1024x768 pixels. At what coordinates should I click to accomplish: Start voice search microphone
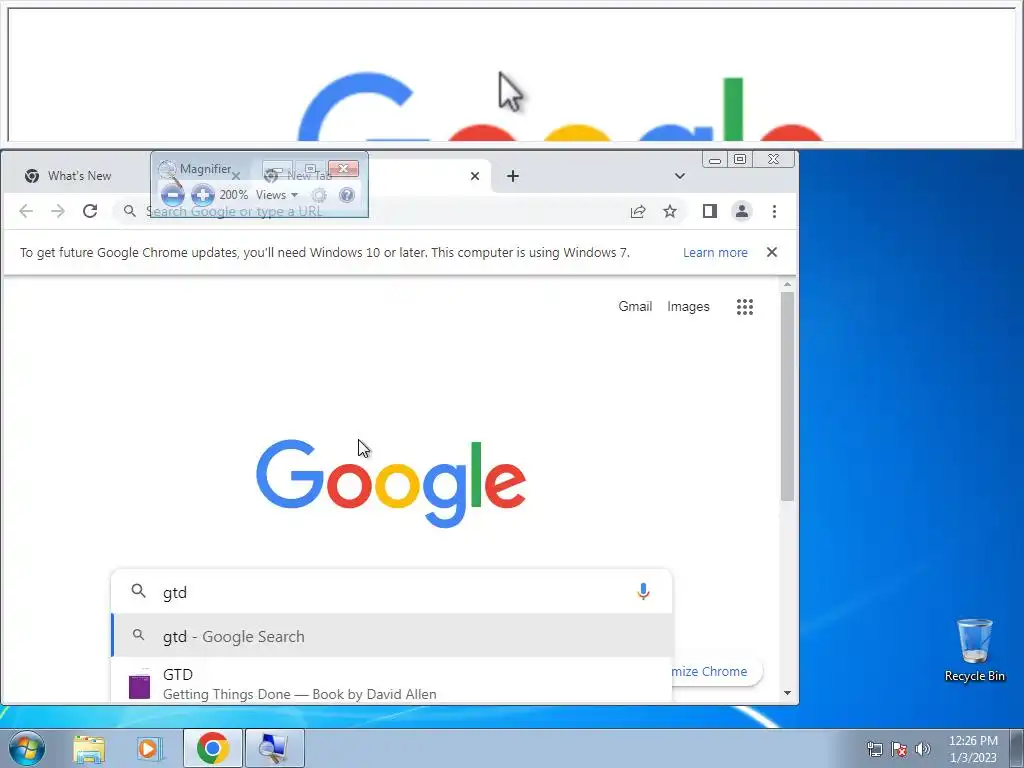point(643,592)
